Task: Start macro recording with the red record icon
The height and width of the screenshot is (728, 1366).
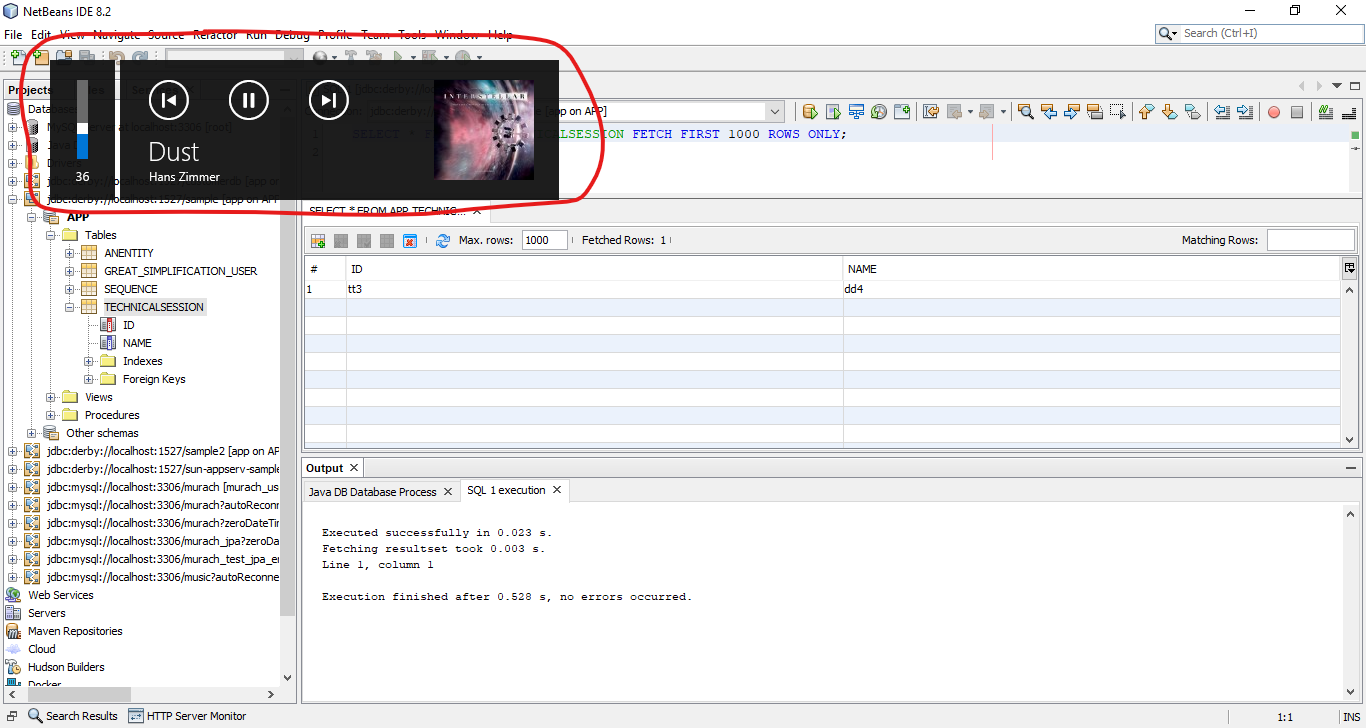Action: 1273,112
